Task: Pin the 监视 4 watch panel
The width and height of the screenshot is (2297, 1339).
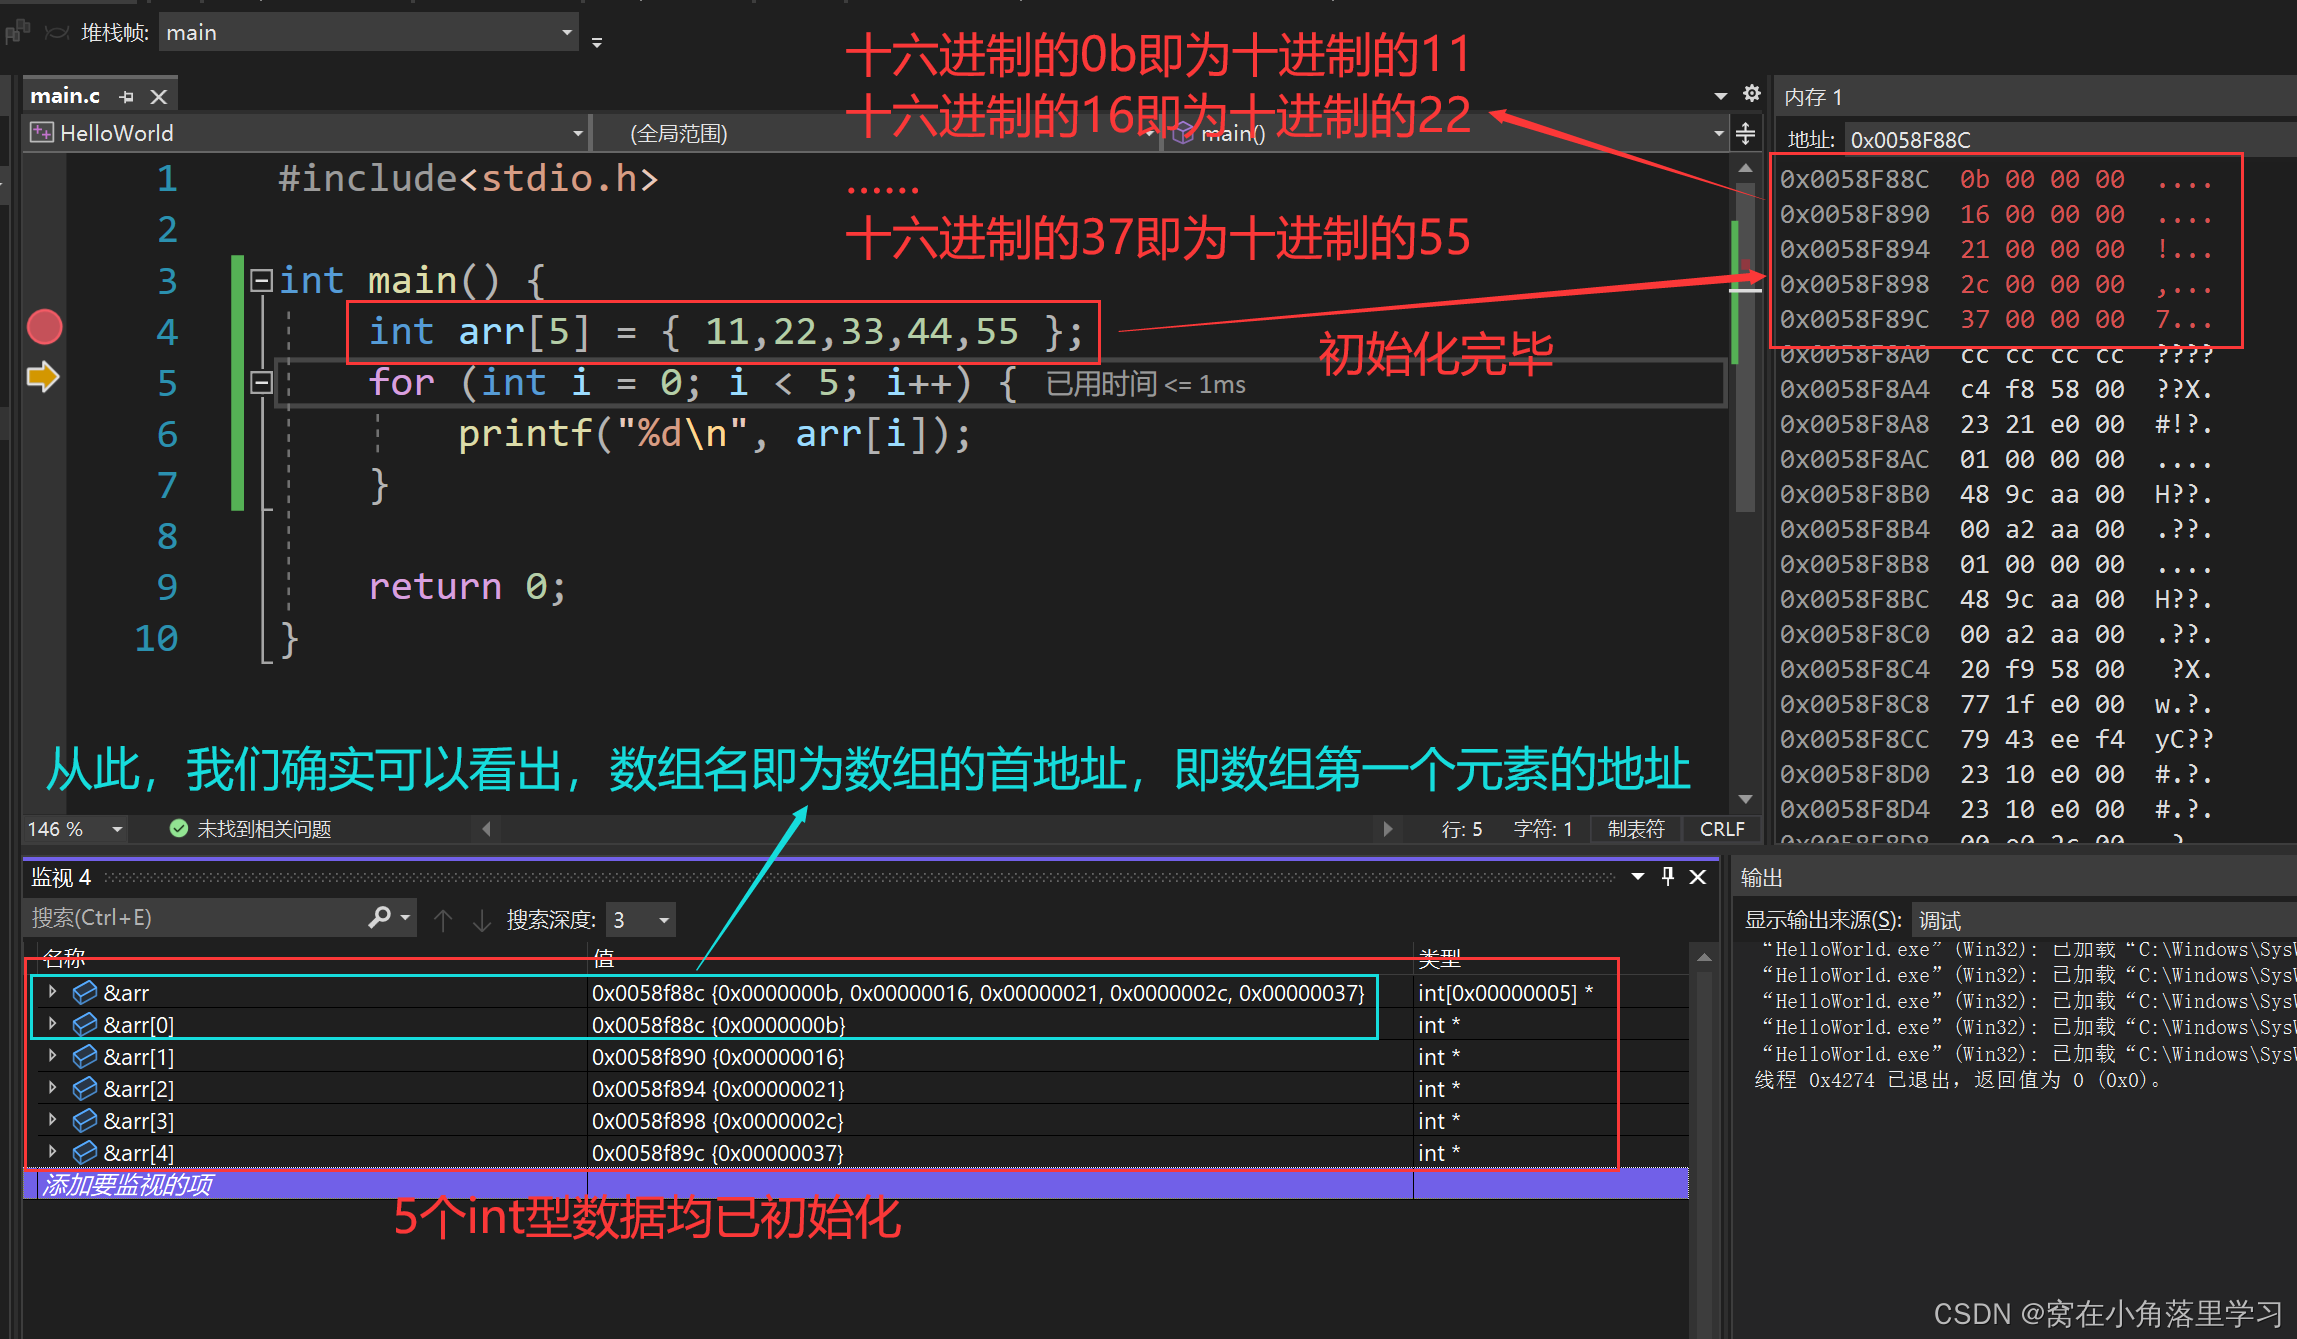Action: pyautogui.click(x=1667, y=877)
